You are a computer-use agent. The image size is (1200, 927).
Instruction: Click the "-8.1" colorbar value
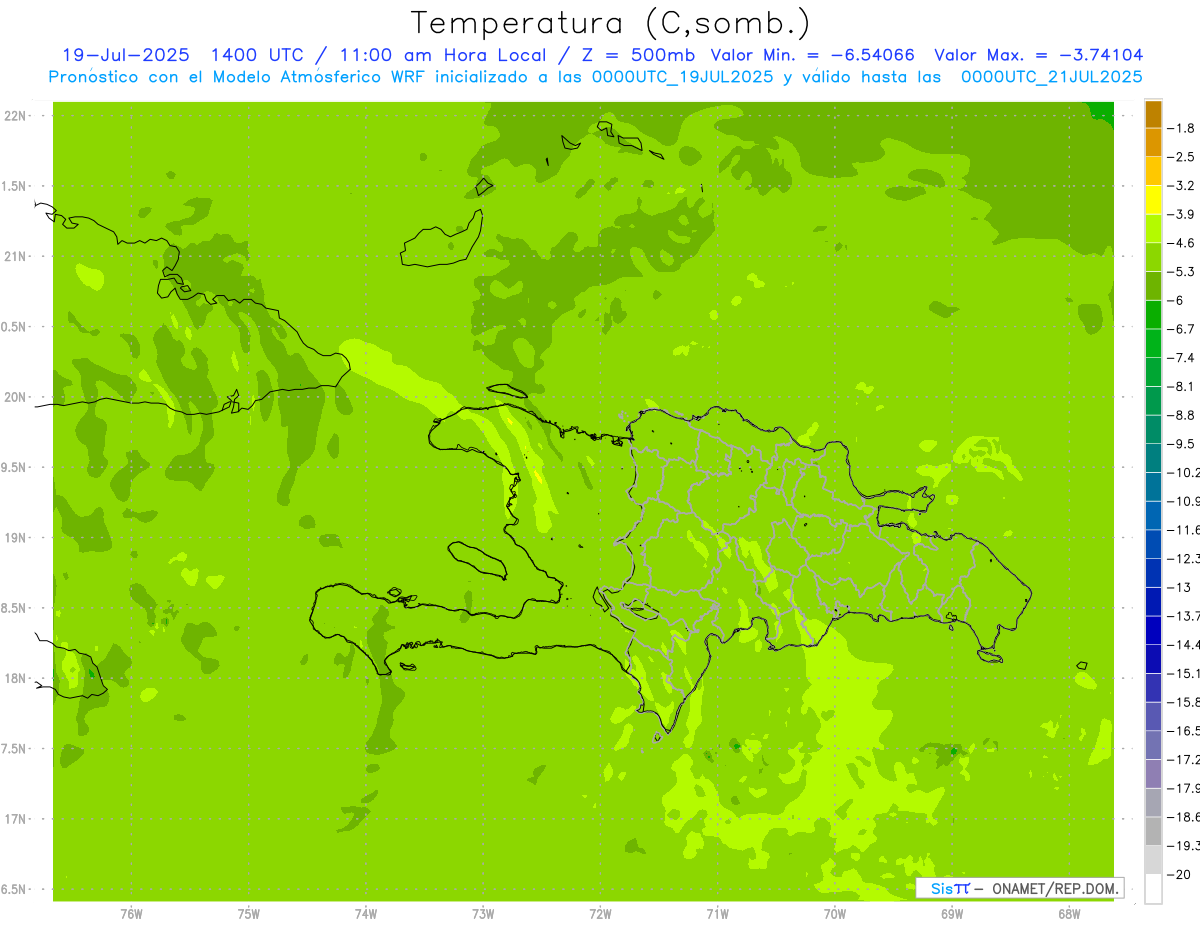tap(1181, 386)
